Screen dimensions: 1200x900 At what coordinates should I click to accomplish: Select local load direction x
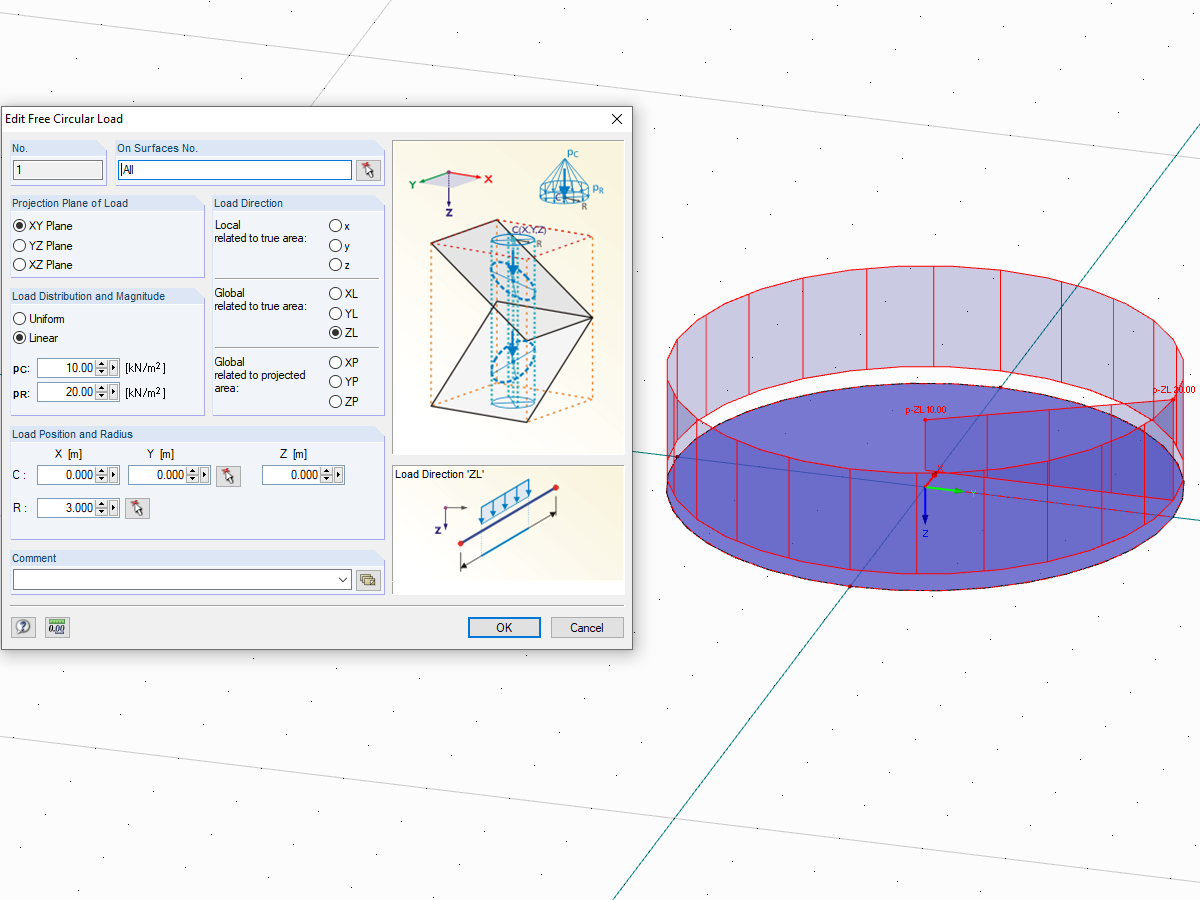[x=340, y=226]
